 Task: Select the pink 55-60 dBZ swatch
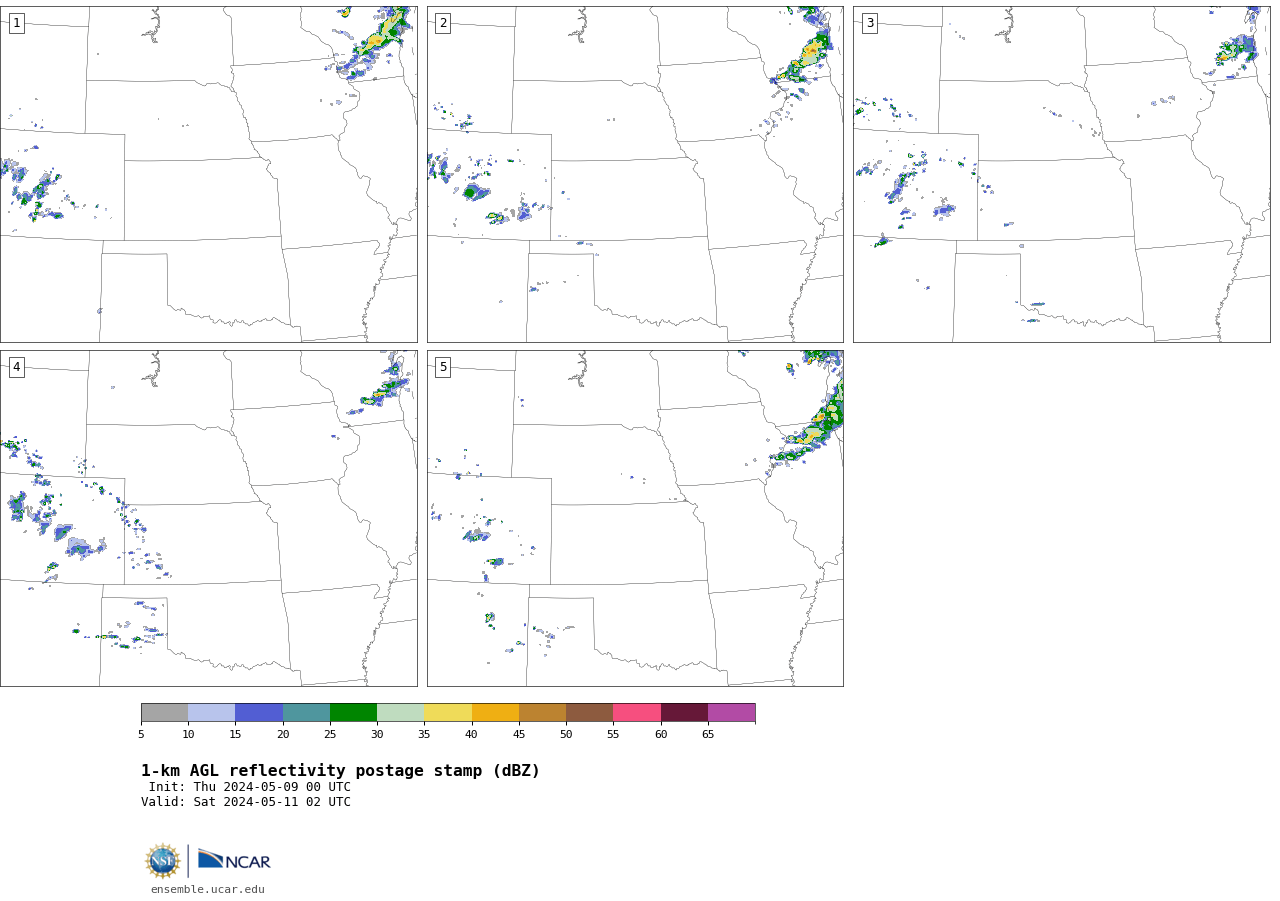637,713
